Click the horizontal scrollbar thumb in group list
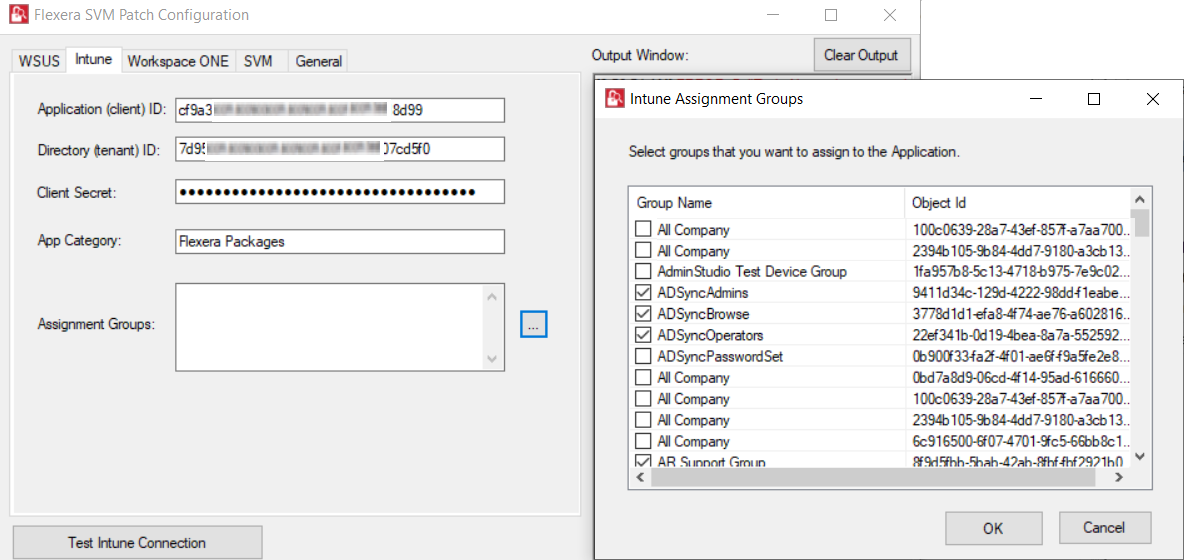This screenshot has height=560, width=1193. 873,477
